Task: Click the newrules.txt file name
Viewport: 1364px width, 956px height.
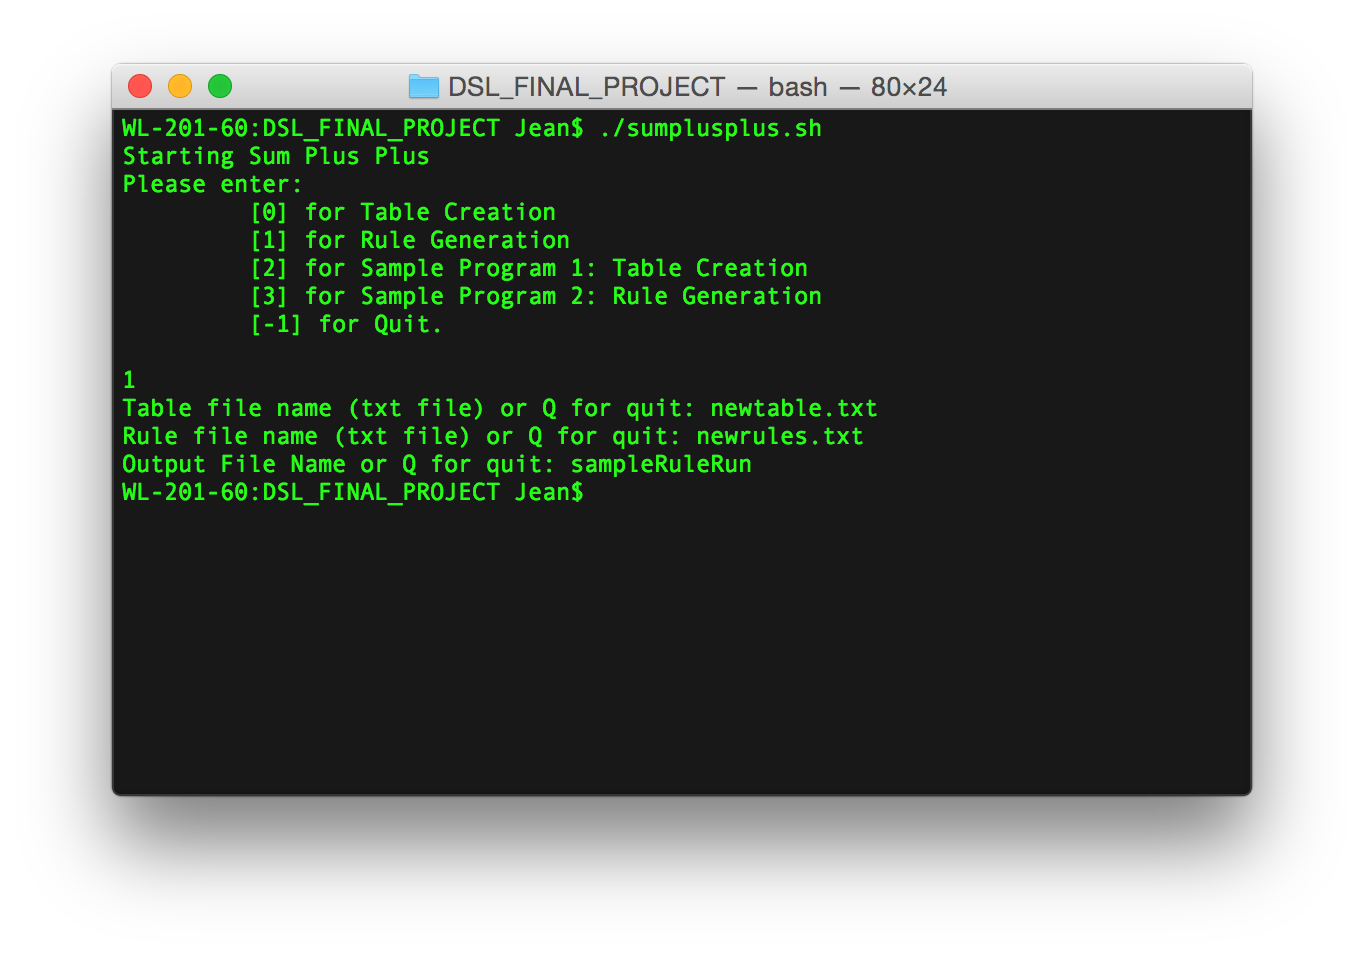Action: click(780, 436)
